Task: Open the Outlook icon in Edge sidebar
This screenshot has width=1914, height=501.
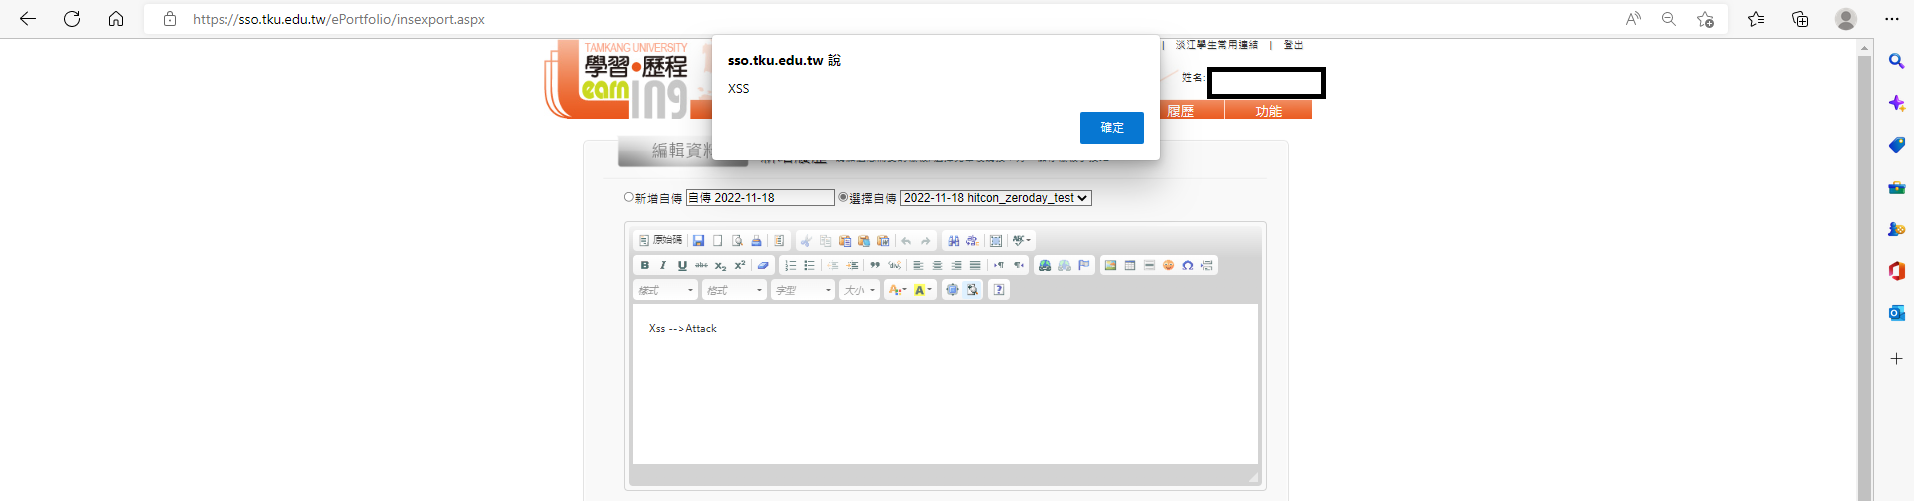Action: pos(1896,313)
